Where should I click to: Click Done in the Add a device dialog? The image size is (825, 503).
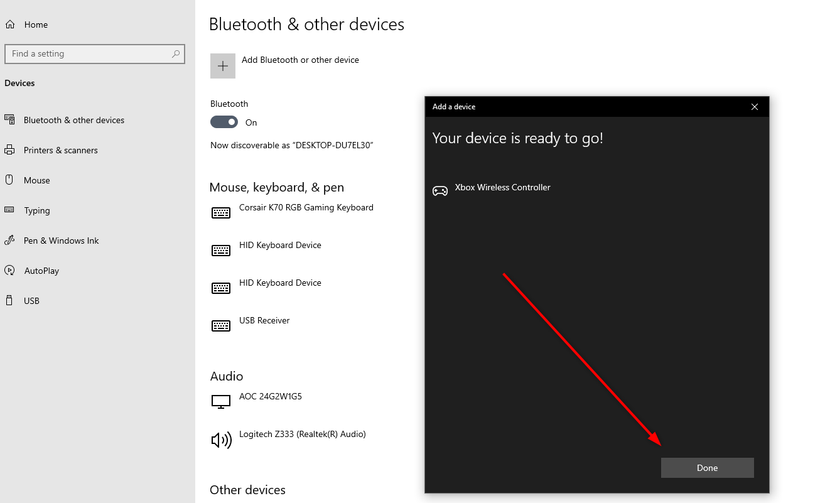pyautogui.click(x=707, y=468)
